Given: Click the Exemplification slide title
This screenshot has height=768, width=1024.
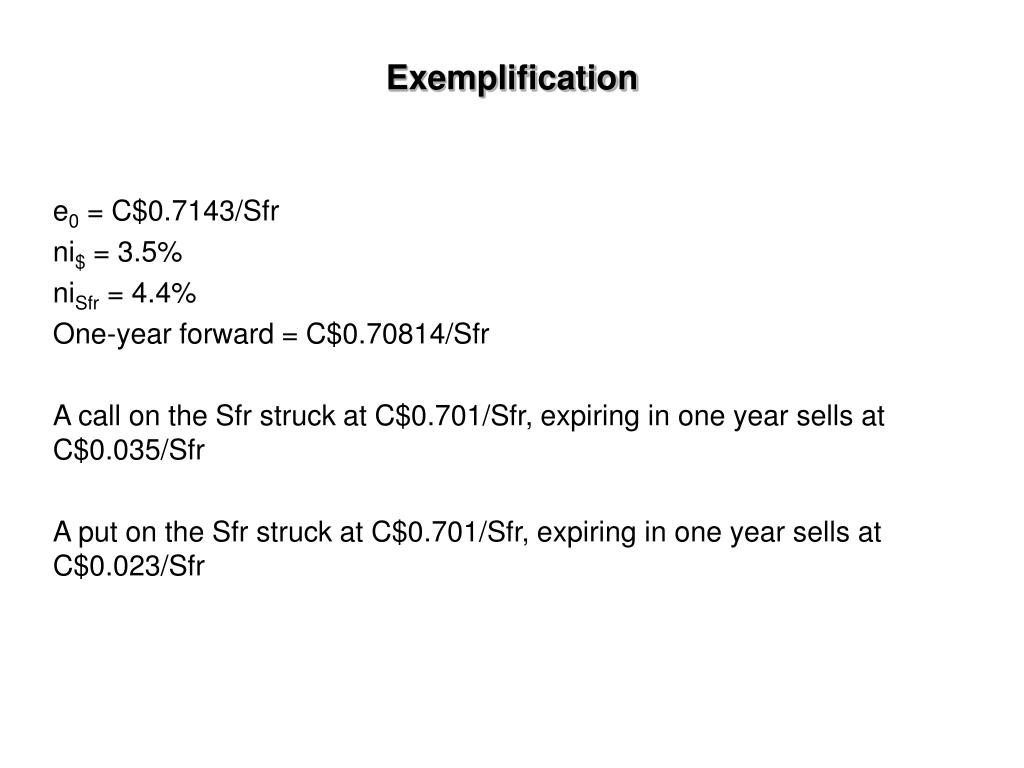Looking at the screenshot, I should coord(512,78).
